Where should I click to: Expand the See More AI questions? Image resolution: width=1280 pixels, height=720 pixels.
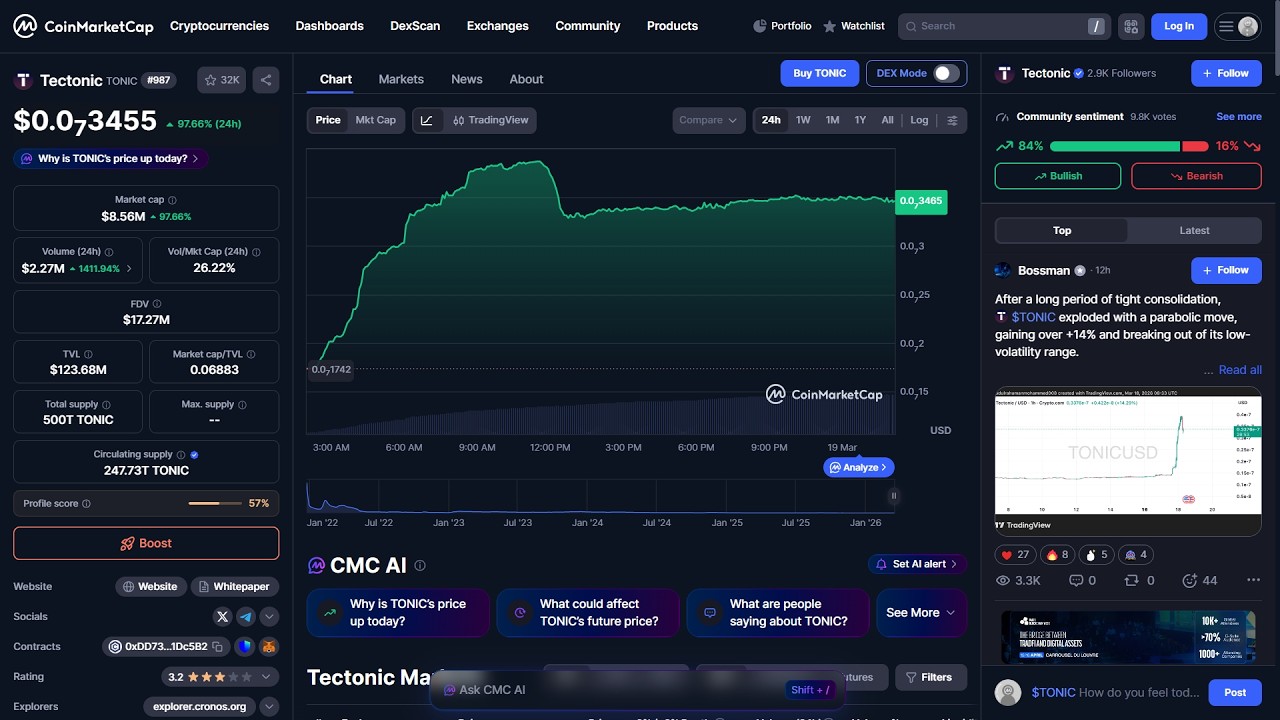[921, 613]
